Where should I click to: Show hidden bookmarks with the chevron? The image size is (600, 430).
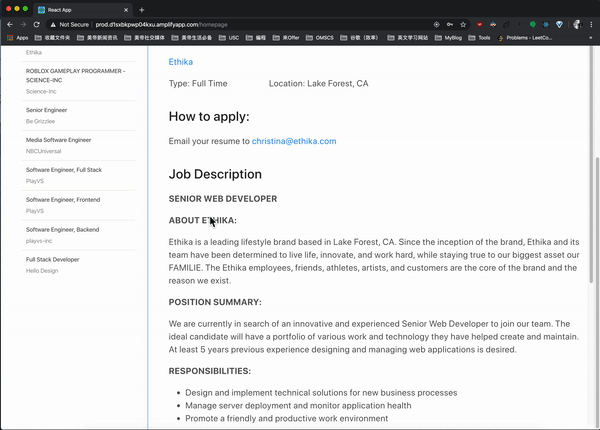click(x=591, y=37)
